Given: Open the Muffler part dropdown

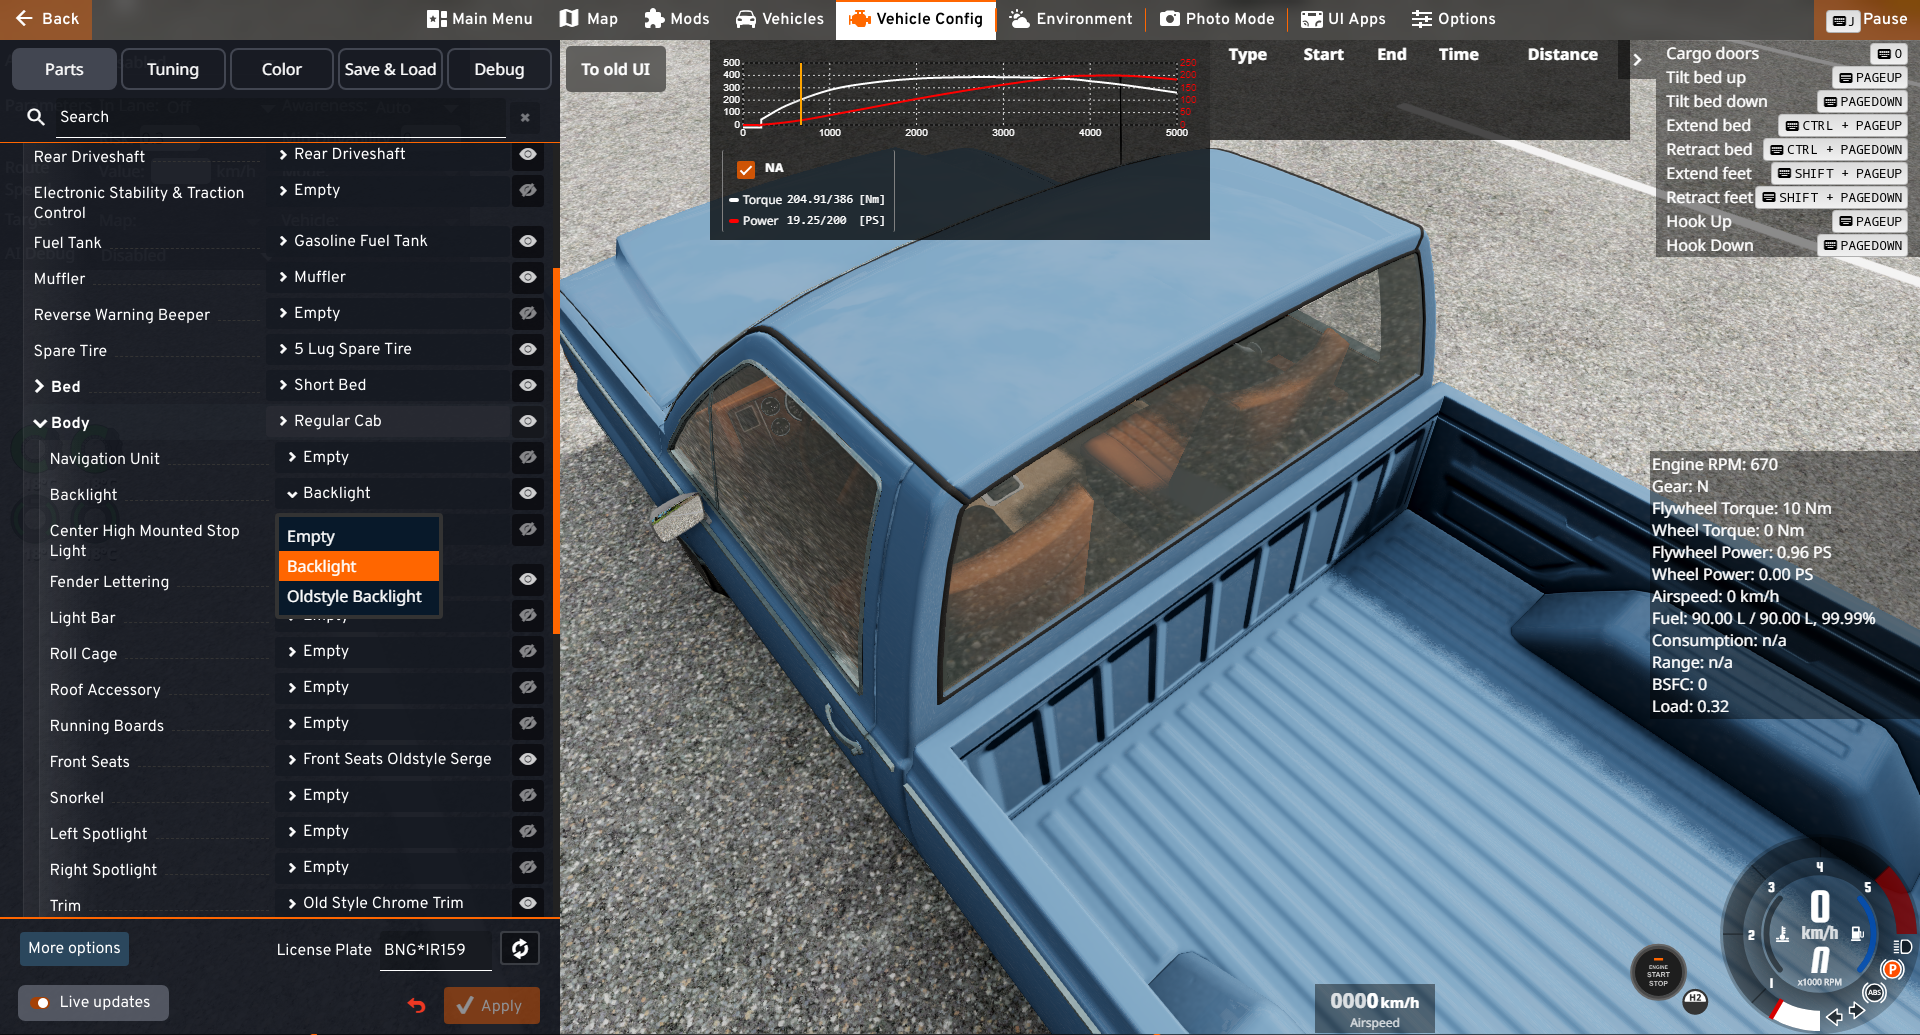Looking at the screenshot, I should pyautogui.click(x=390, y=277).
